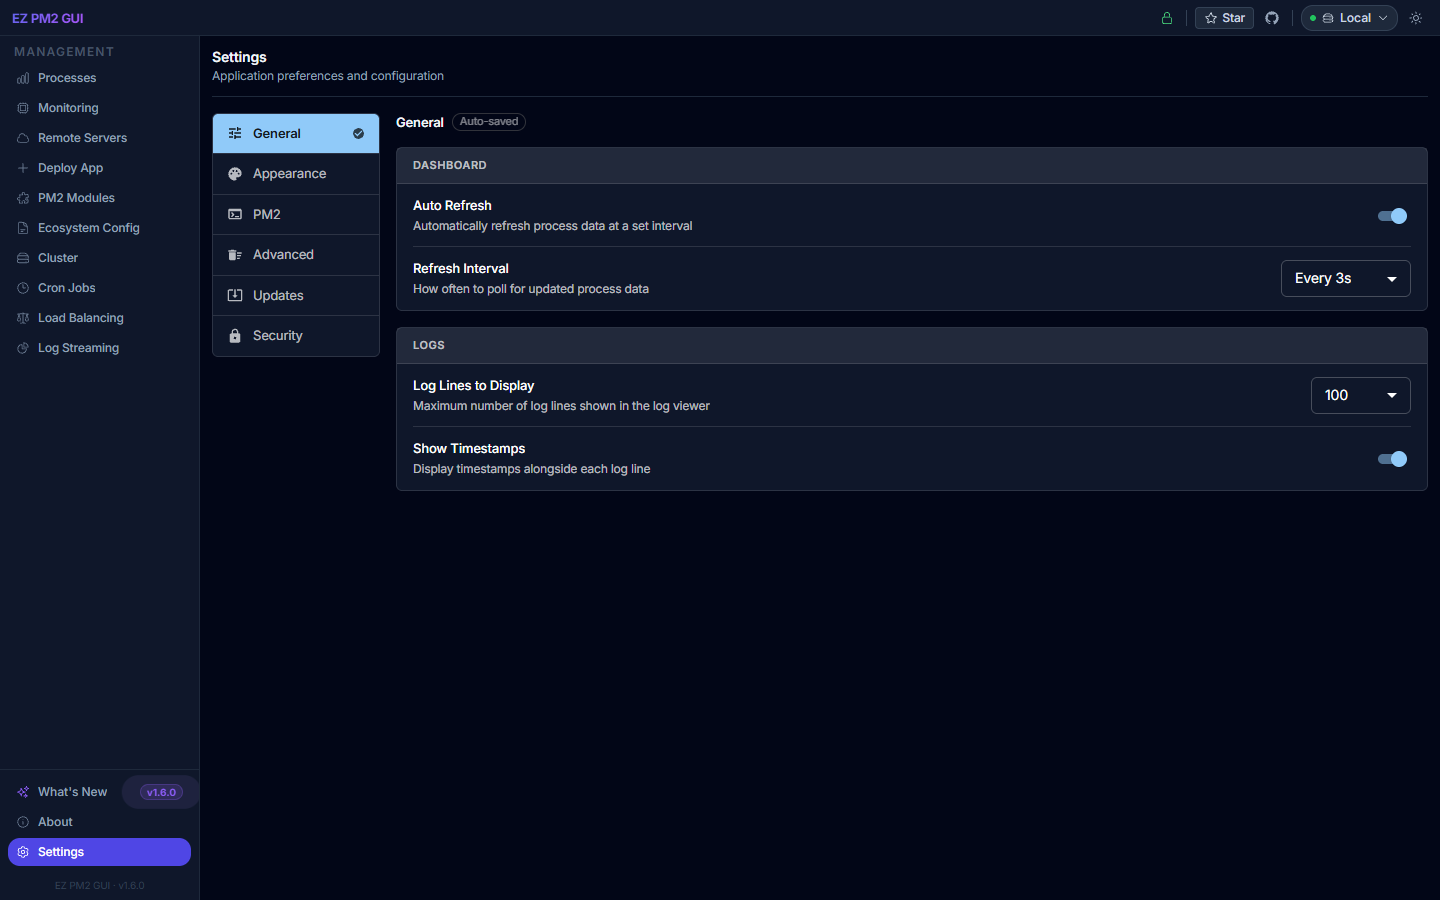Select the Load Balancing scale icon
The image size is (1440, 900).
click(x=23, y=318)
